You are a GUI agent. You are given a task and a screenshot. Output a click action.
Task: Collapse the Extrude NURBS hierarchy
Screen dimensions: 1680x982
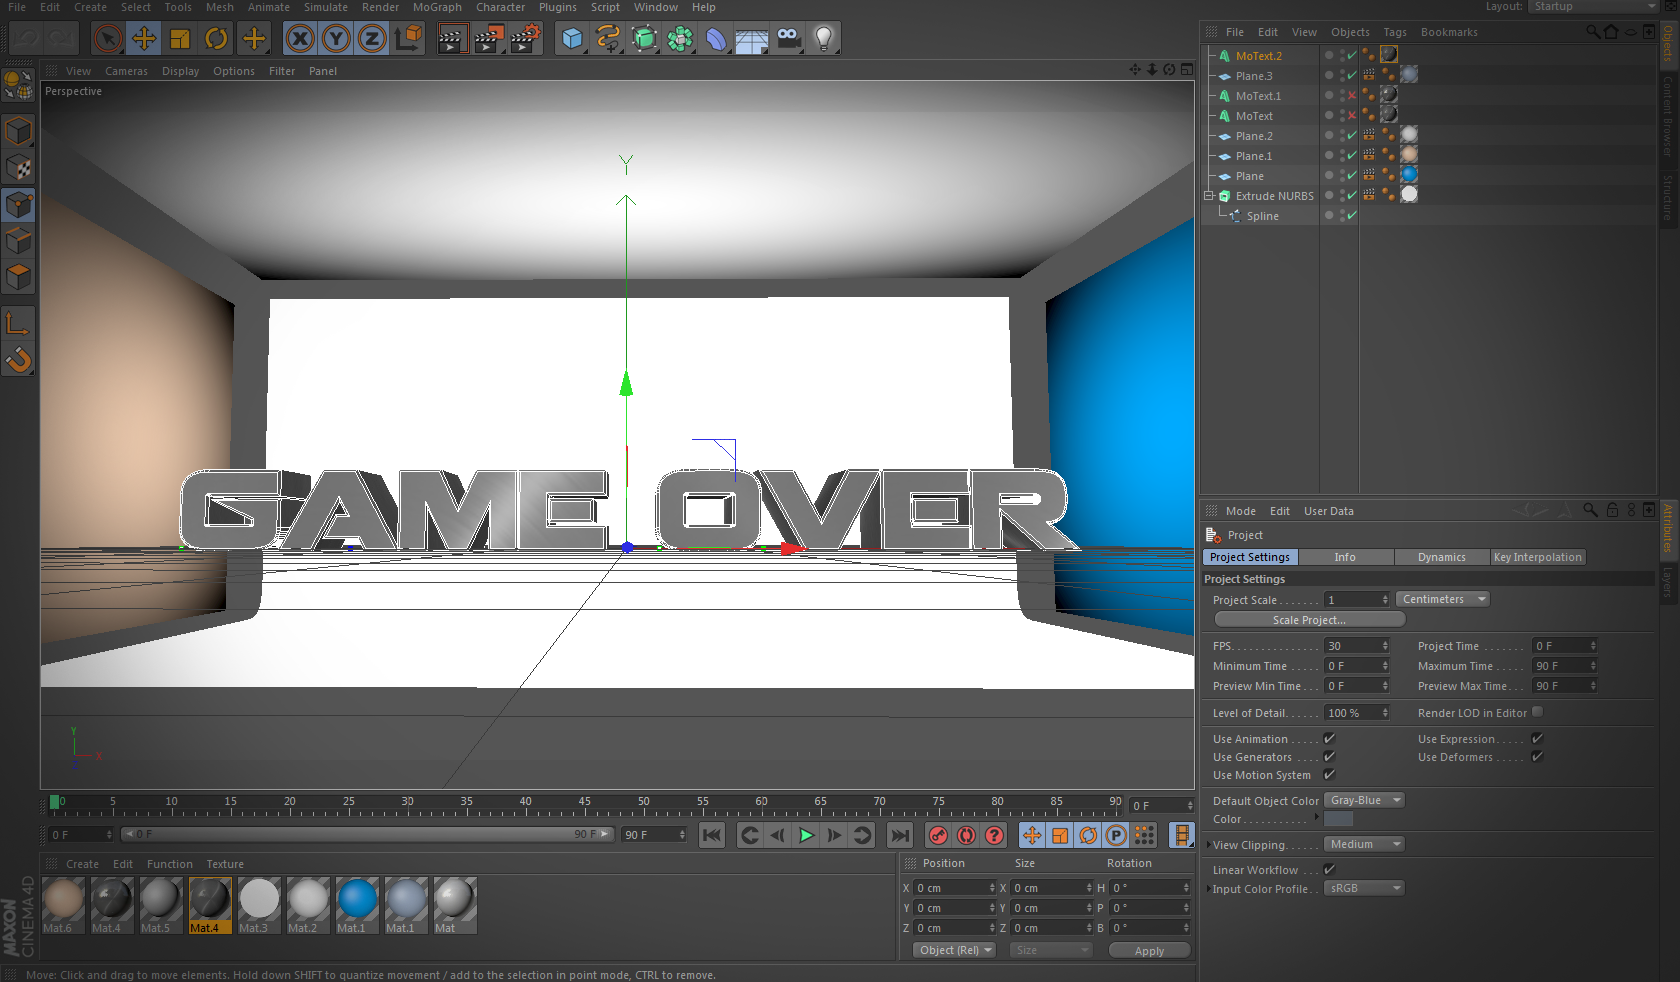tap(1208, 195)
